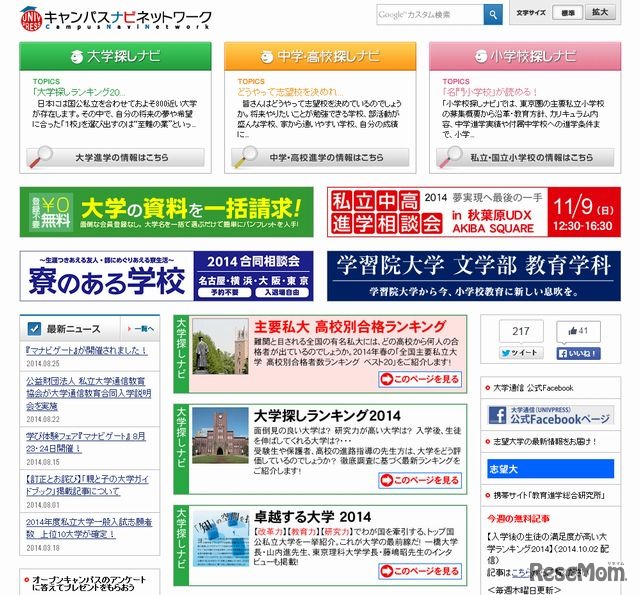This screenshot has height=595, width=640.
Task: Set text size to 拡大
Action: (600, 12)
